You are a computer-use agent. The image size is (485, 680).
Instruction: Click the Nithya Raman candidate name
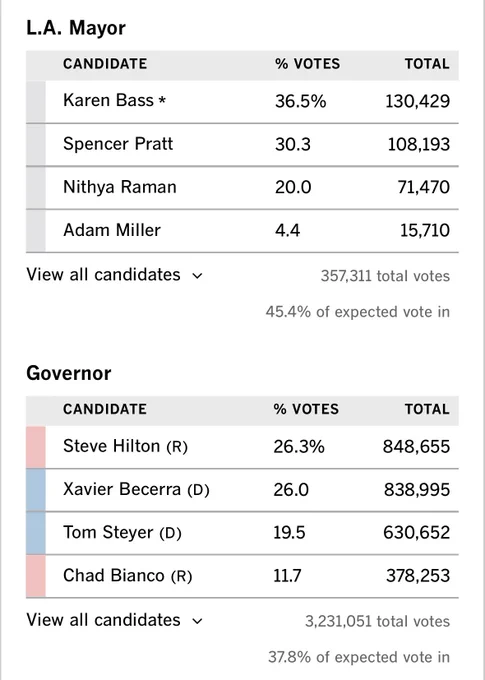point(120,187)
